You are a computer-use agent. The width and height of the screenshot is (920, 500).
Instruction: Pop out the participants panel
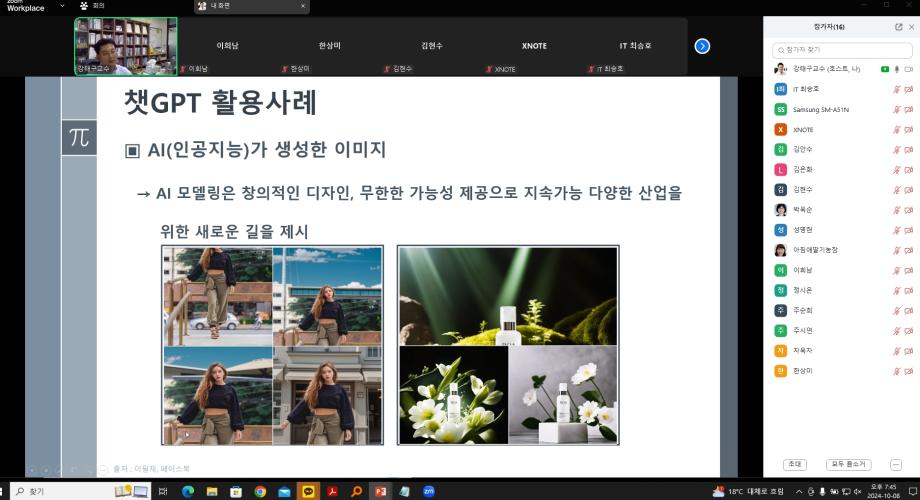pyautogui.click(x=898, y=27)
